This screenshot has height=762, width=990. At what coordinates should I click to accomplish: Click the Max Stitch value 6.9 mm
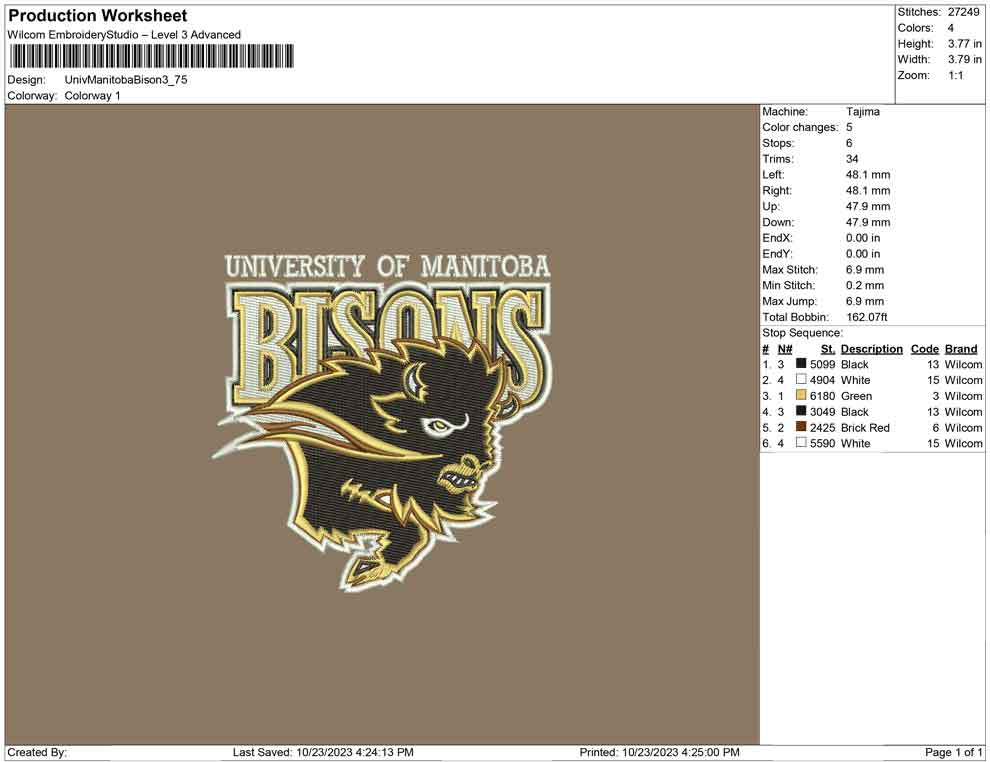coord(865,270)
